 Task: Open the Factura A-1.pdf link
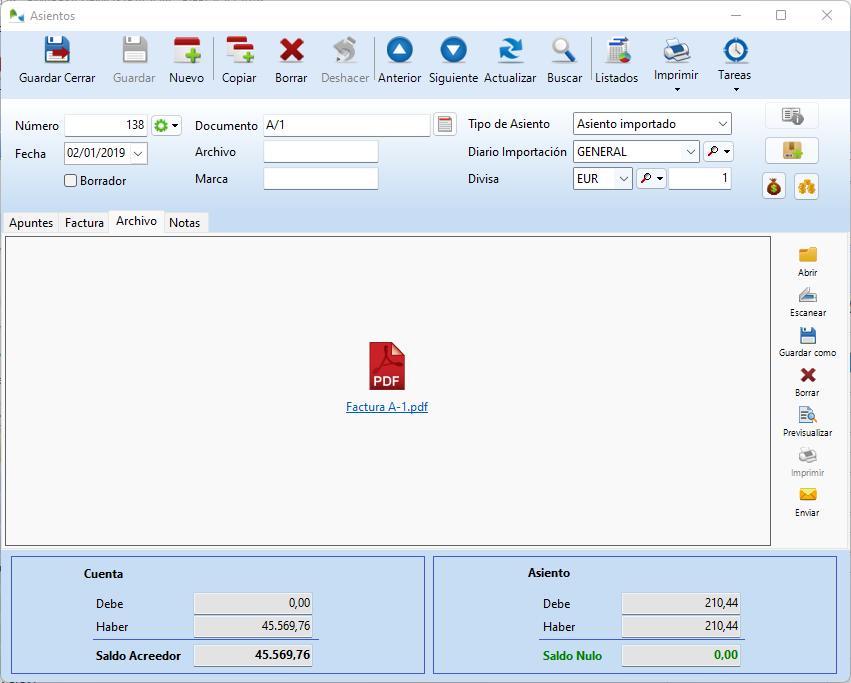[387, 407]
